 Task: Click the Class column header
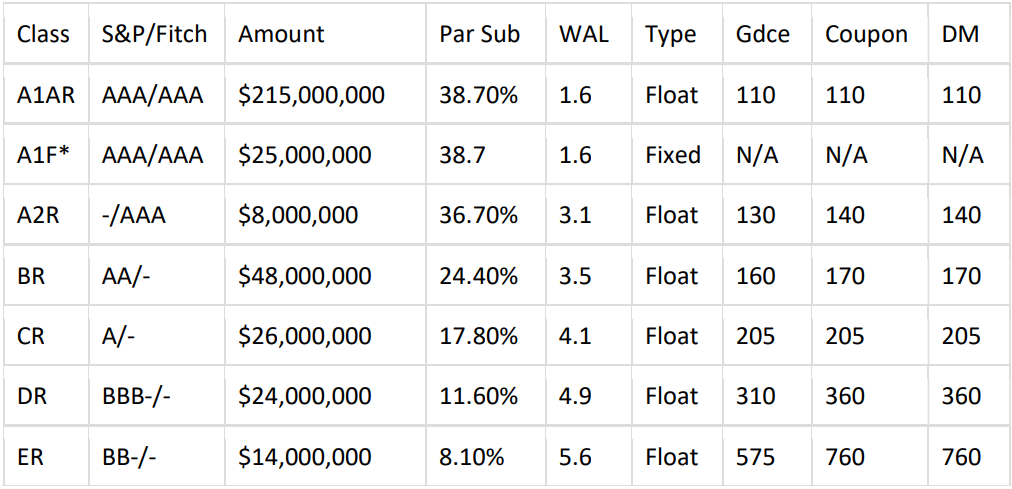[x=43, y=34]
